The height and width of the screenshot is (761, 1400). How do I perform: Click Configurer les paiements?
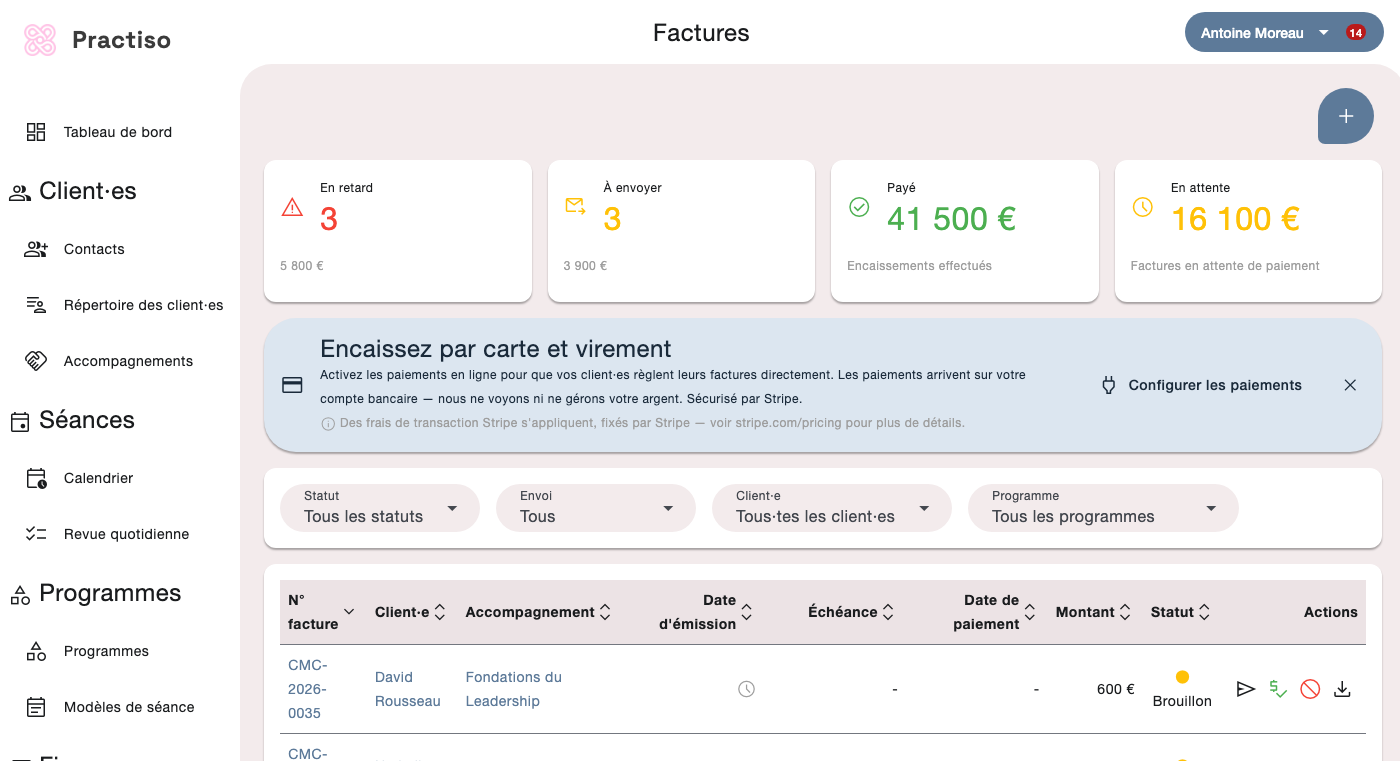(1214, 385)
